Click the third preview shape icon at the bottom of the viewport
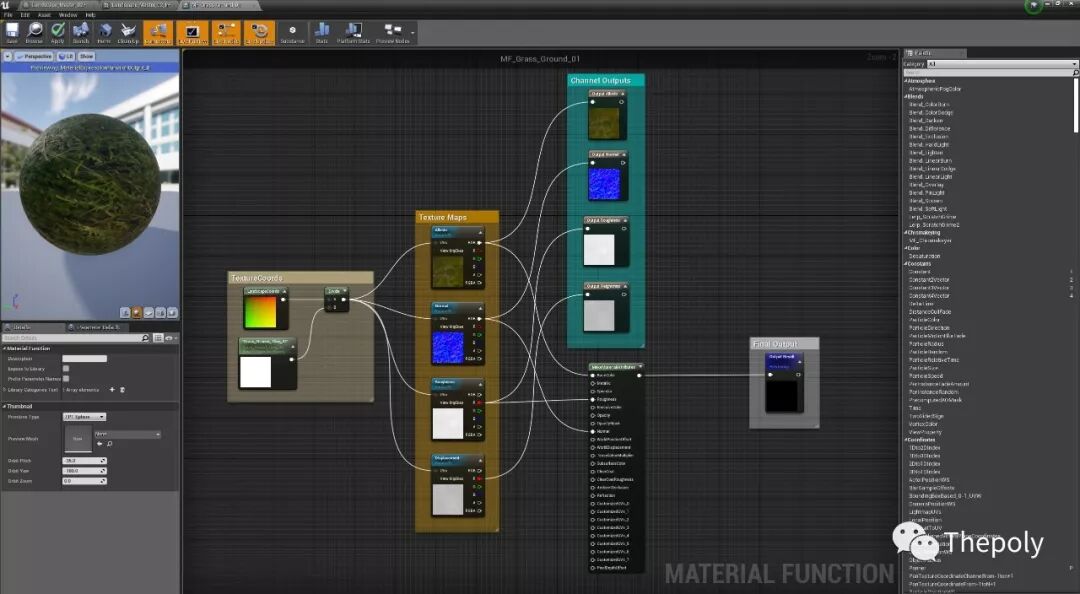Image resolution: width=1080 pixels, height=594 pixels. click(148, 313)
